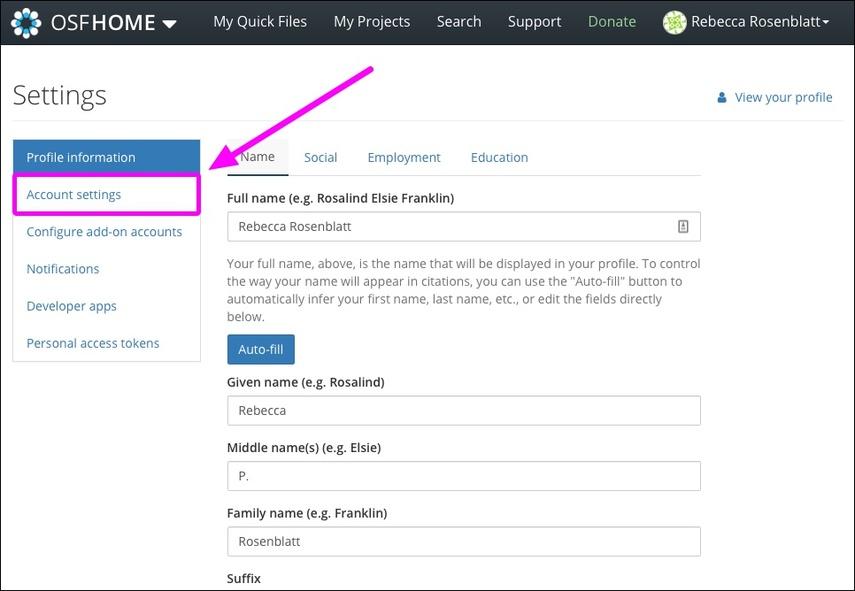Switch to the Social tab

[321, 158]
